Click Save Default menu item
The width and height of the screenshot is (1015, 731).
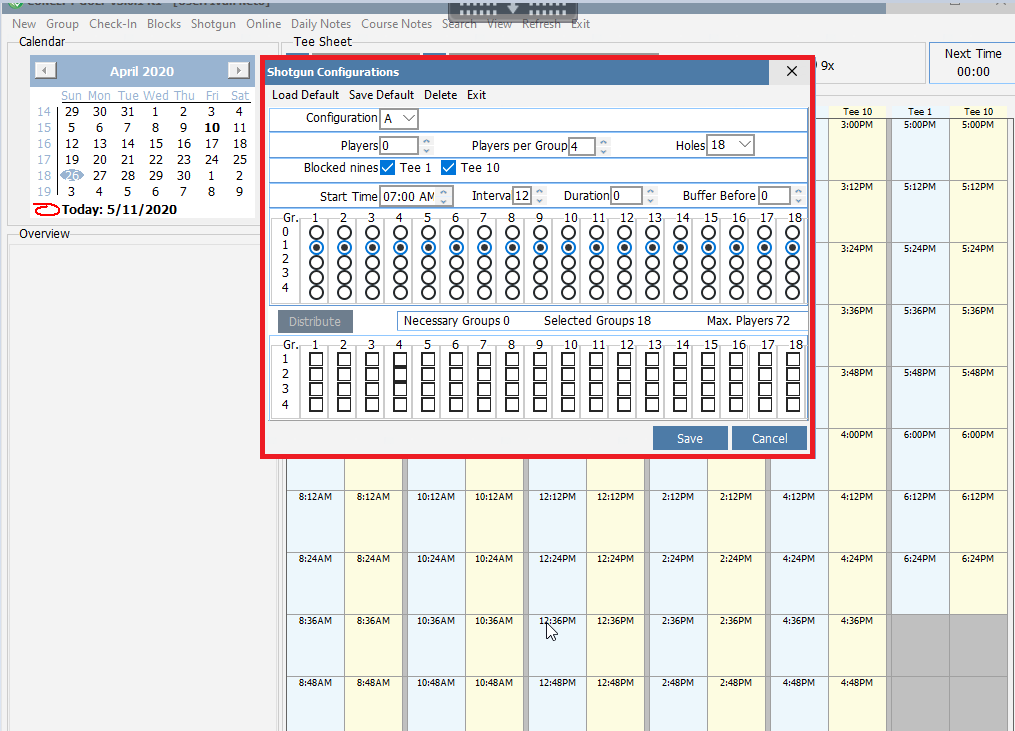[381, 95]
